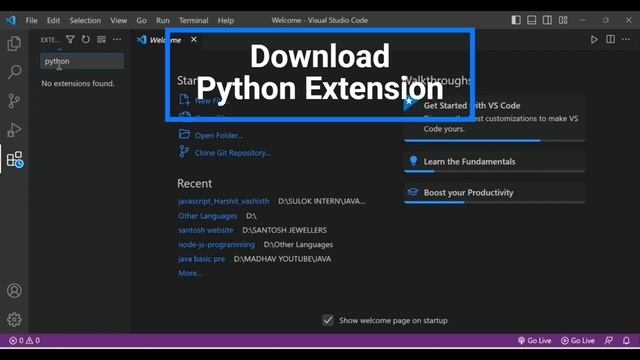The image size is (640, 360).
Task: Open recent Other Languages folder
Action: 207,216
